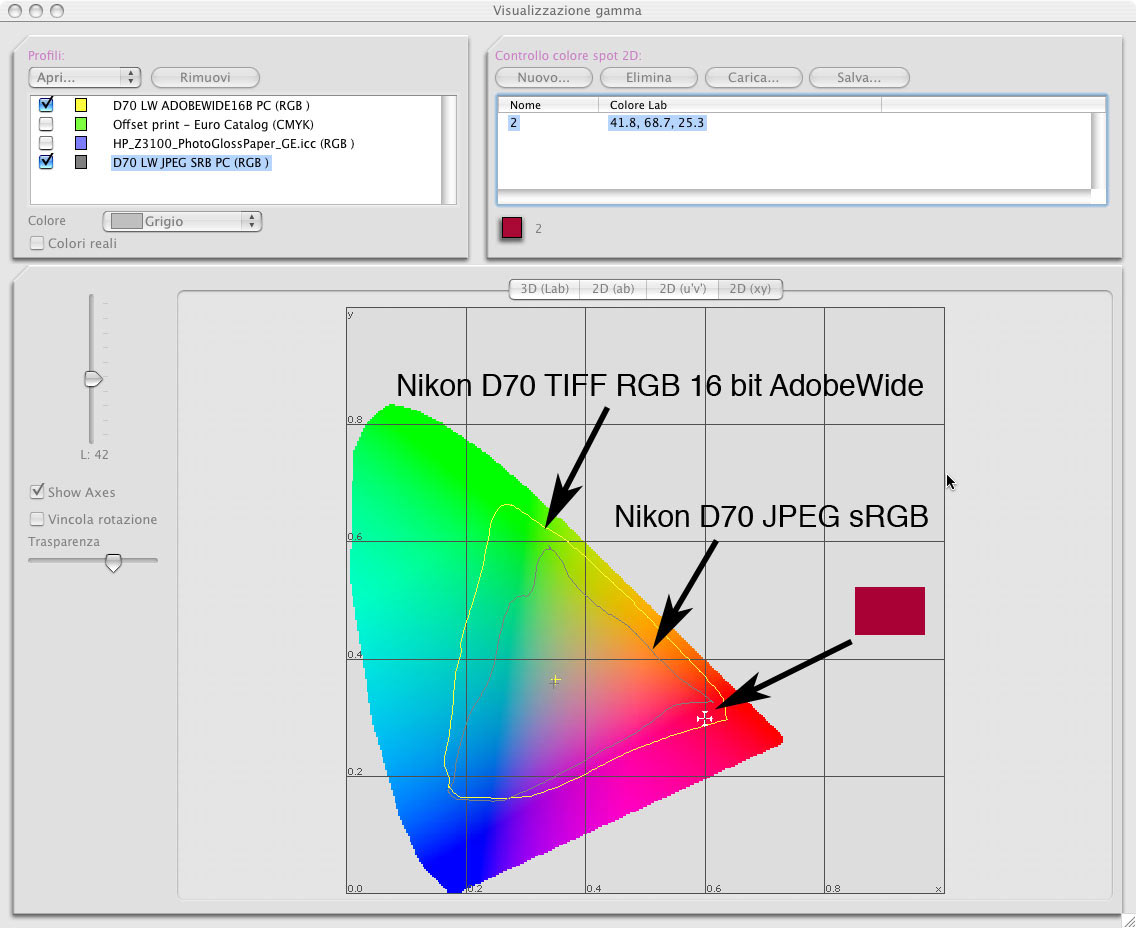The image size is (1136, 928).
Task: Open the Apri... profiles dropdown
Action: (x=84, y=77)
